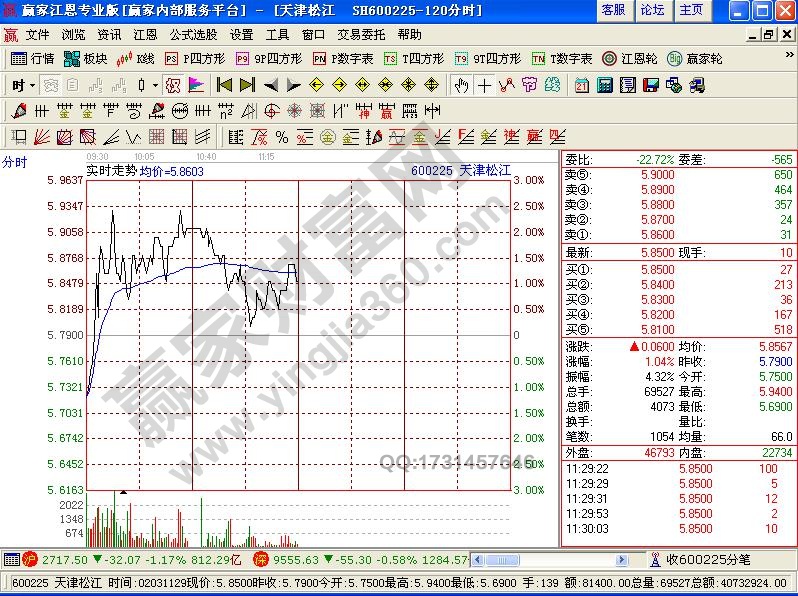Expand the candlestick style dropdown arrow
This screenshot has height=596, width=798.
click(x=155, y=85)
